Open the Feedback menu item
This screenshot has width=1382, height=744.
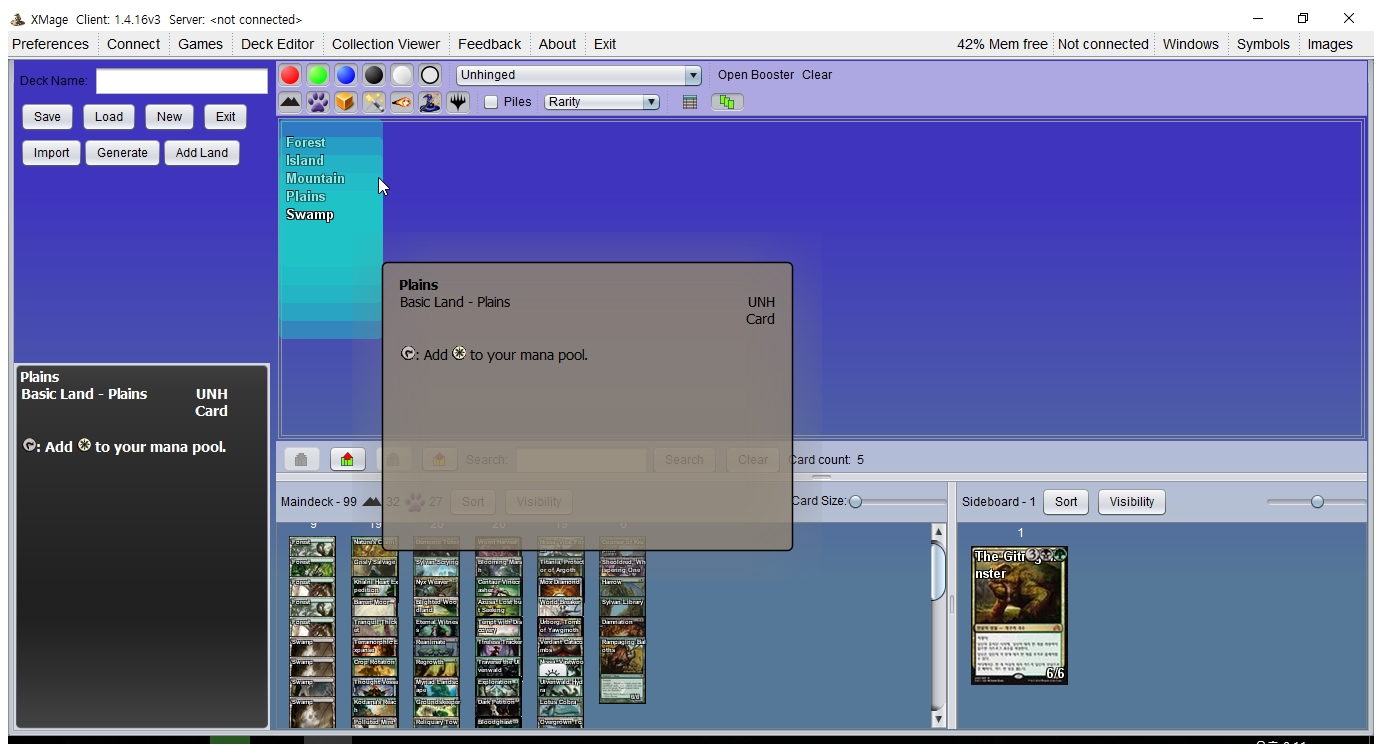point(489,44)
